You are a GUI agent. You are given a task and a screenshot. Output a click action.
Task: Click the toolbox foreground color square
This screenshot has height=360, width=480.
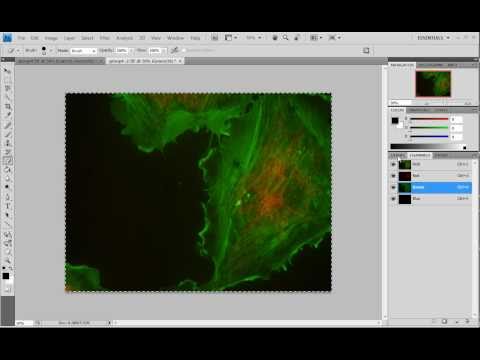click(6, 276)
